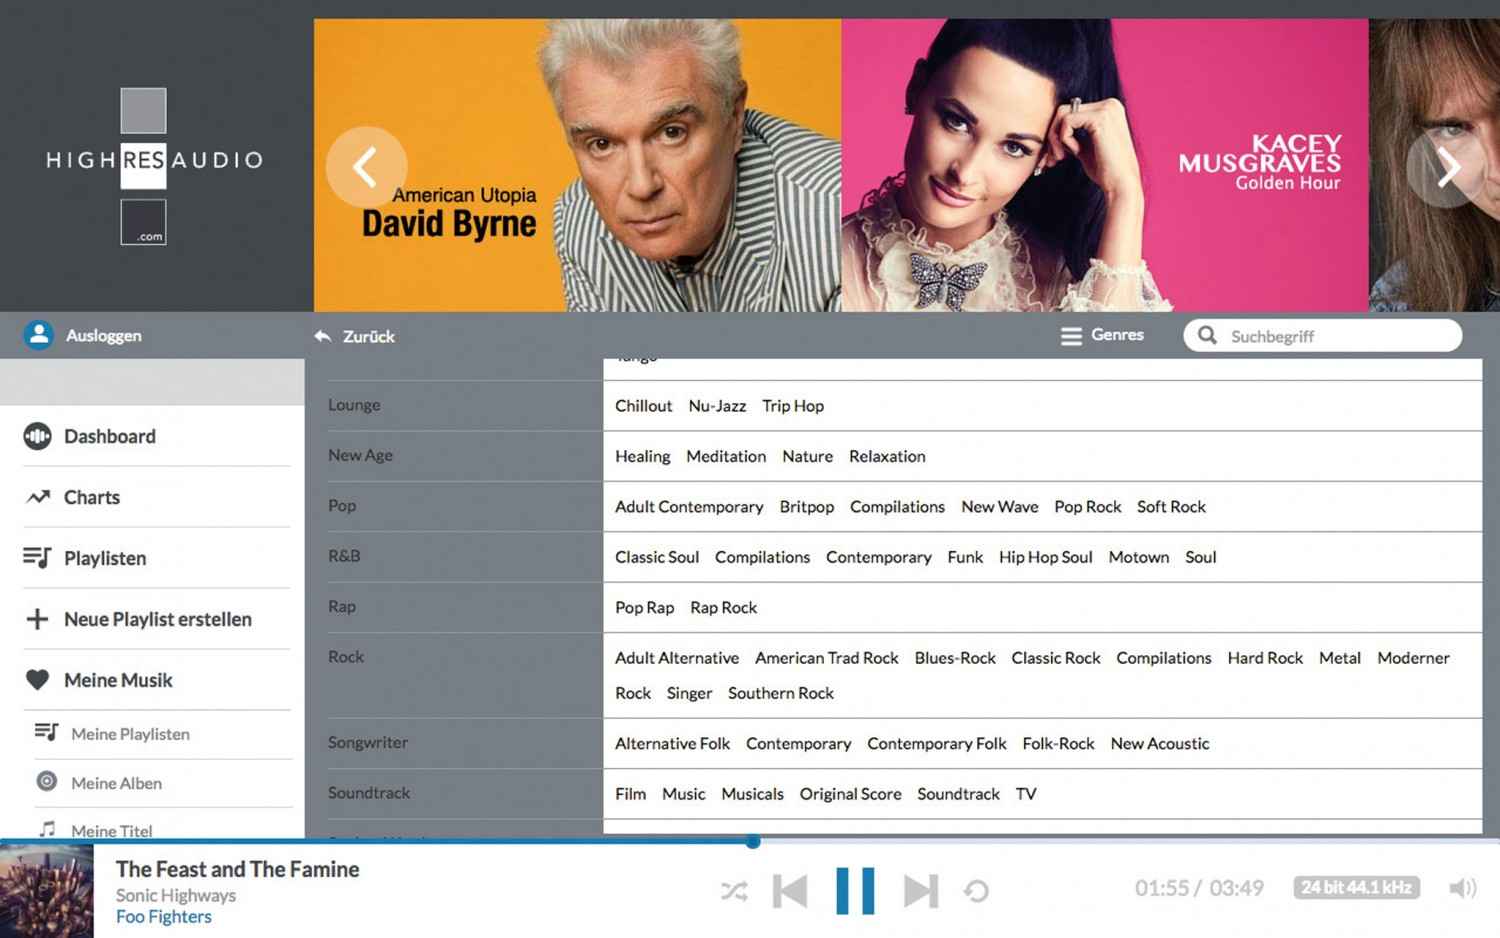This screenshot has height=938, width=1500.
Task: Toggle shuffle playback
Action: point(734,890)
